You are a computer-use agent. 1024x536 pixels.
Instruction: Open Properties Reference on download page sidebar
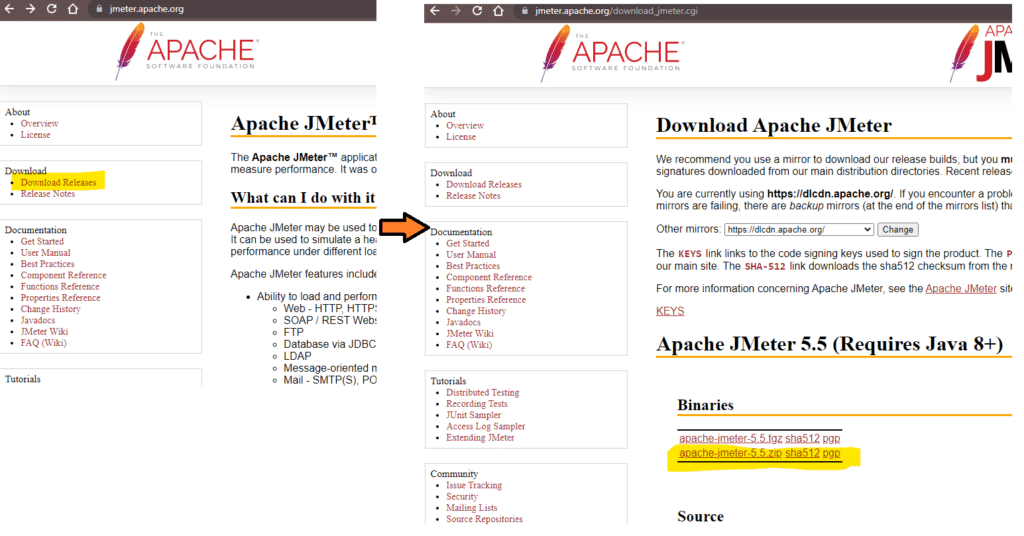click(x=486, y=300)
